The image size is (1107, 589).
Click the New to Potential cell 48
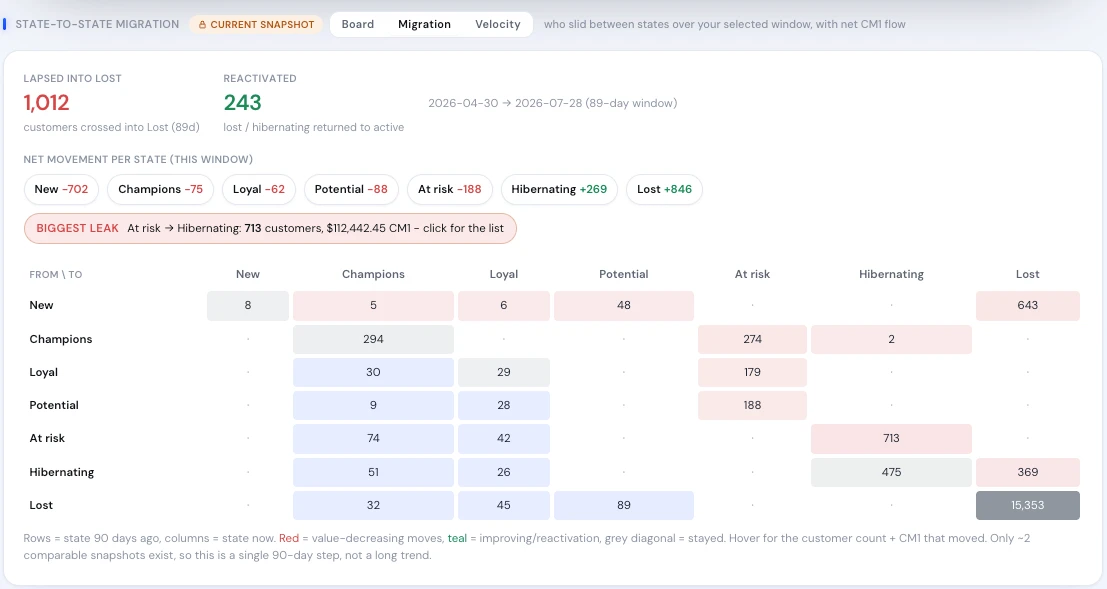[x=624, y=306]
